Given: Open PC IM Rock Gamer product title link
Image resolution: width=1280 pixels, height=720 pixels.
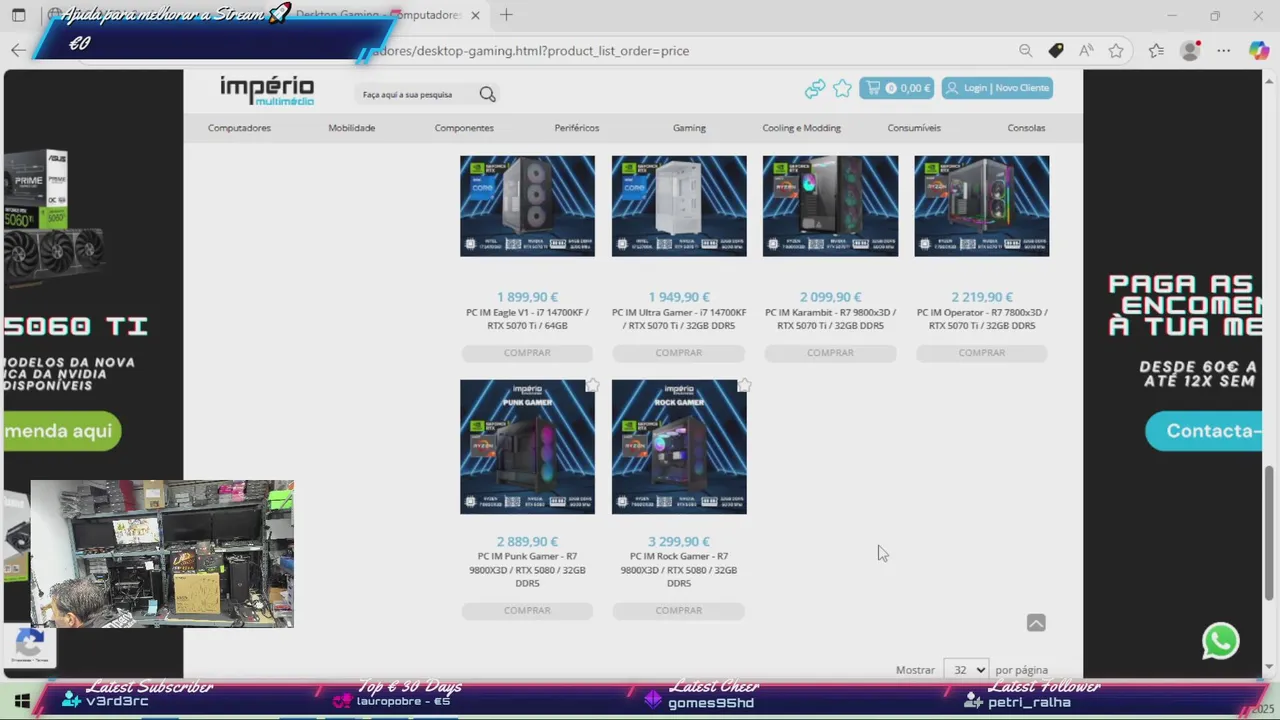Looking at the screenshot, I should pos(679,570).
